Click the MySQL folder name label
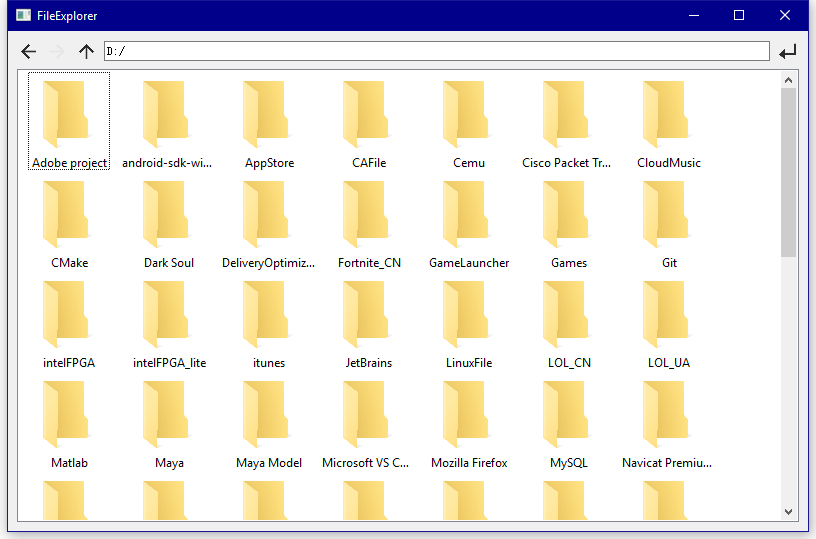816x539 pixels. coord(569,463)
